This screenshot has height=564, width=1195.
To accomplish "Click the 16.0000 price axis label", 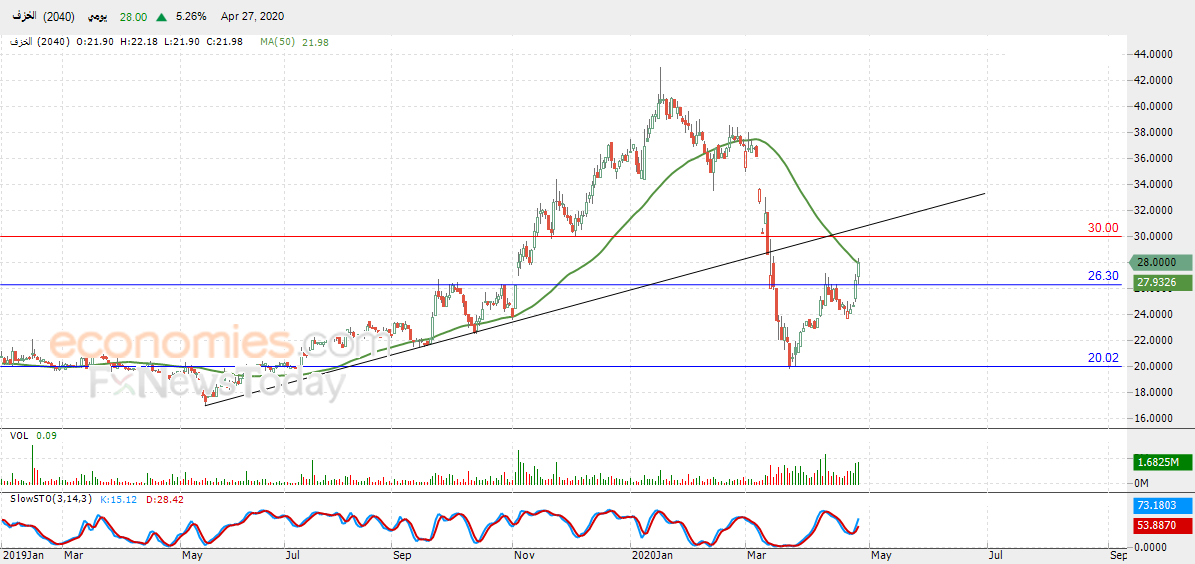I will 1151,418.
